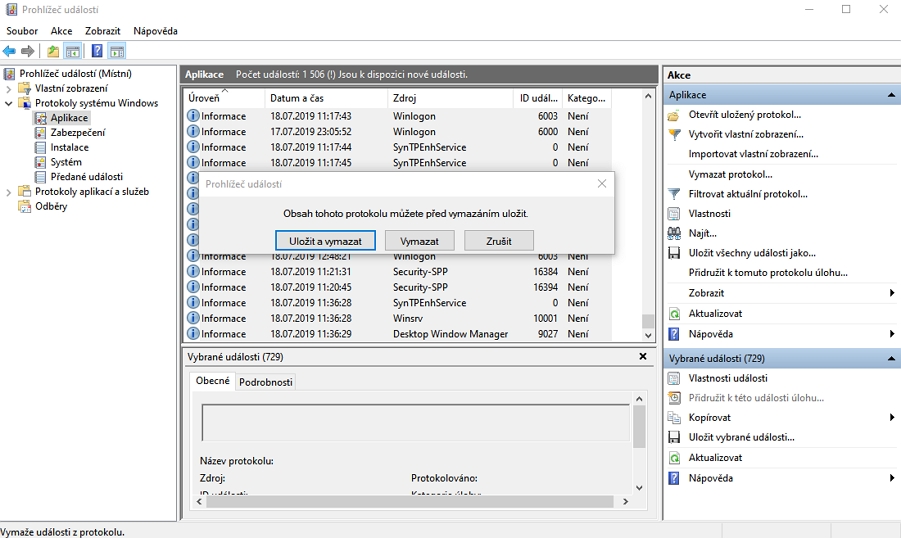This screenshot has width=901, height=538.
Task: Select the Zabezpečení log in the tree
Action: [77, 132]
